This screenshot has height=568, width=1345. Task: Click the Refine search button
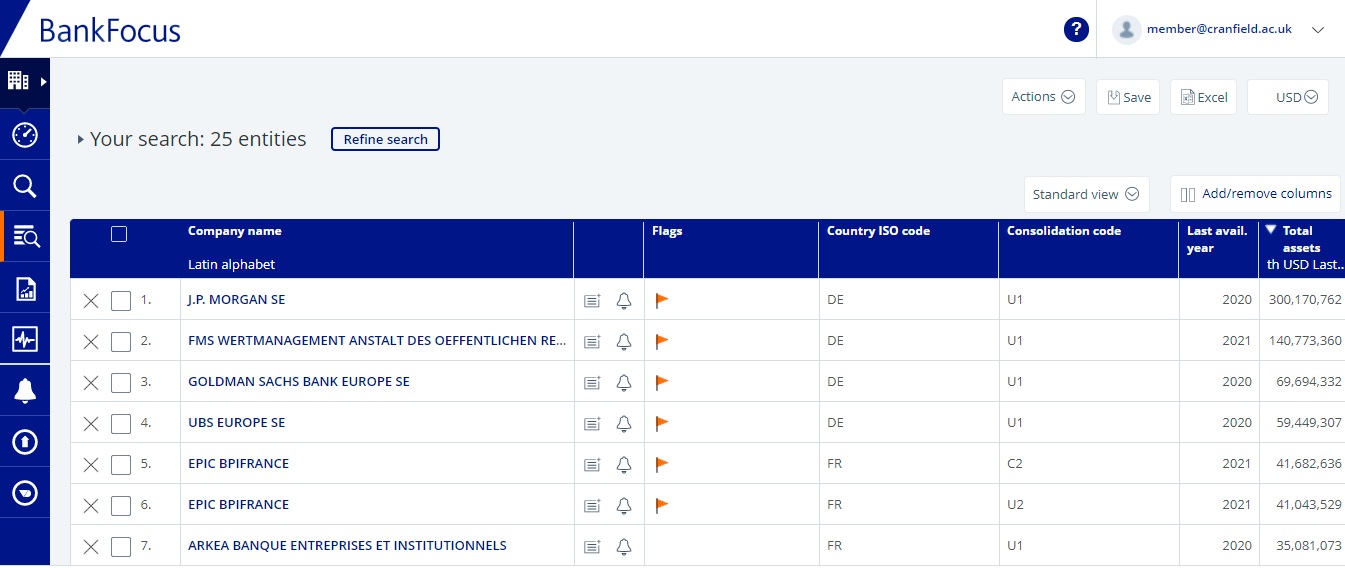pyautogui.click(x=385, y=140)
